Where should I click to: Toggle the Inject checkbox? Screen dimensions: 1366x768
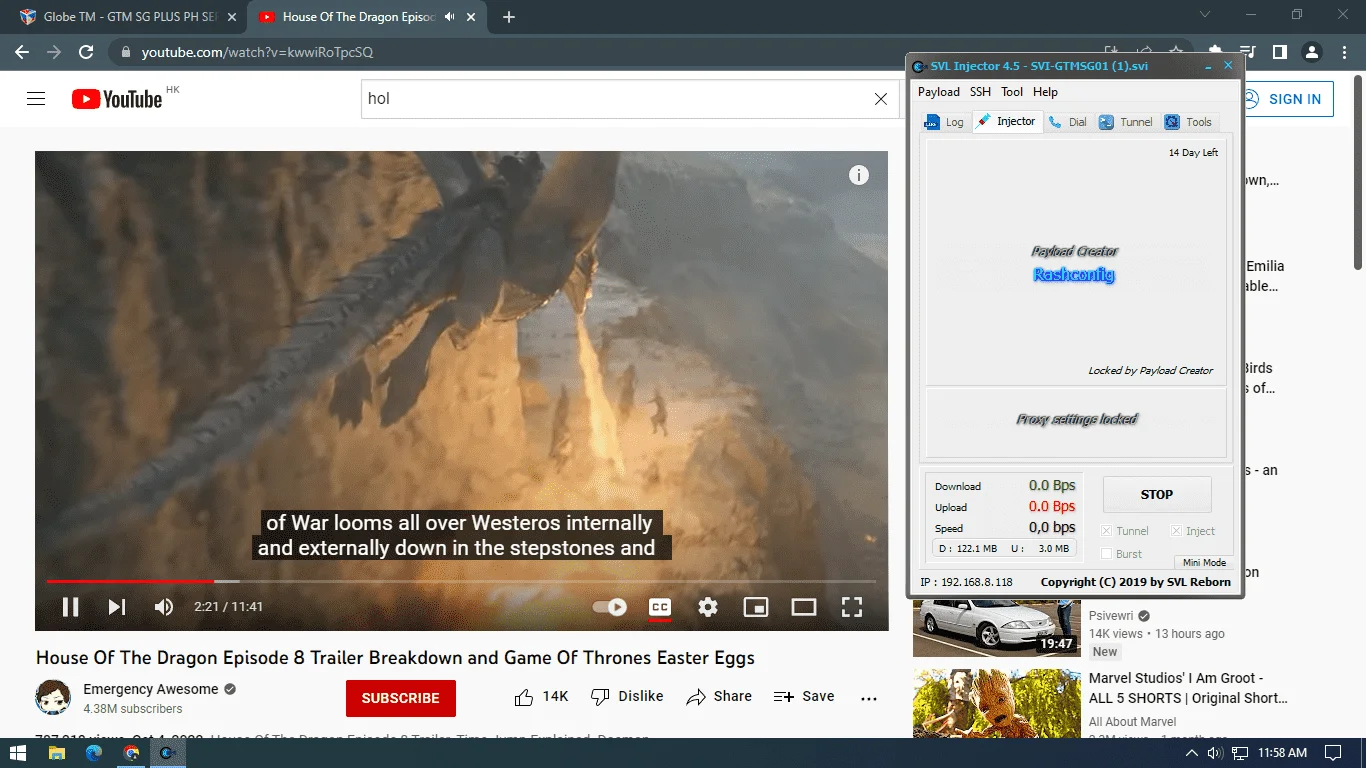1176,531
